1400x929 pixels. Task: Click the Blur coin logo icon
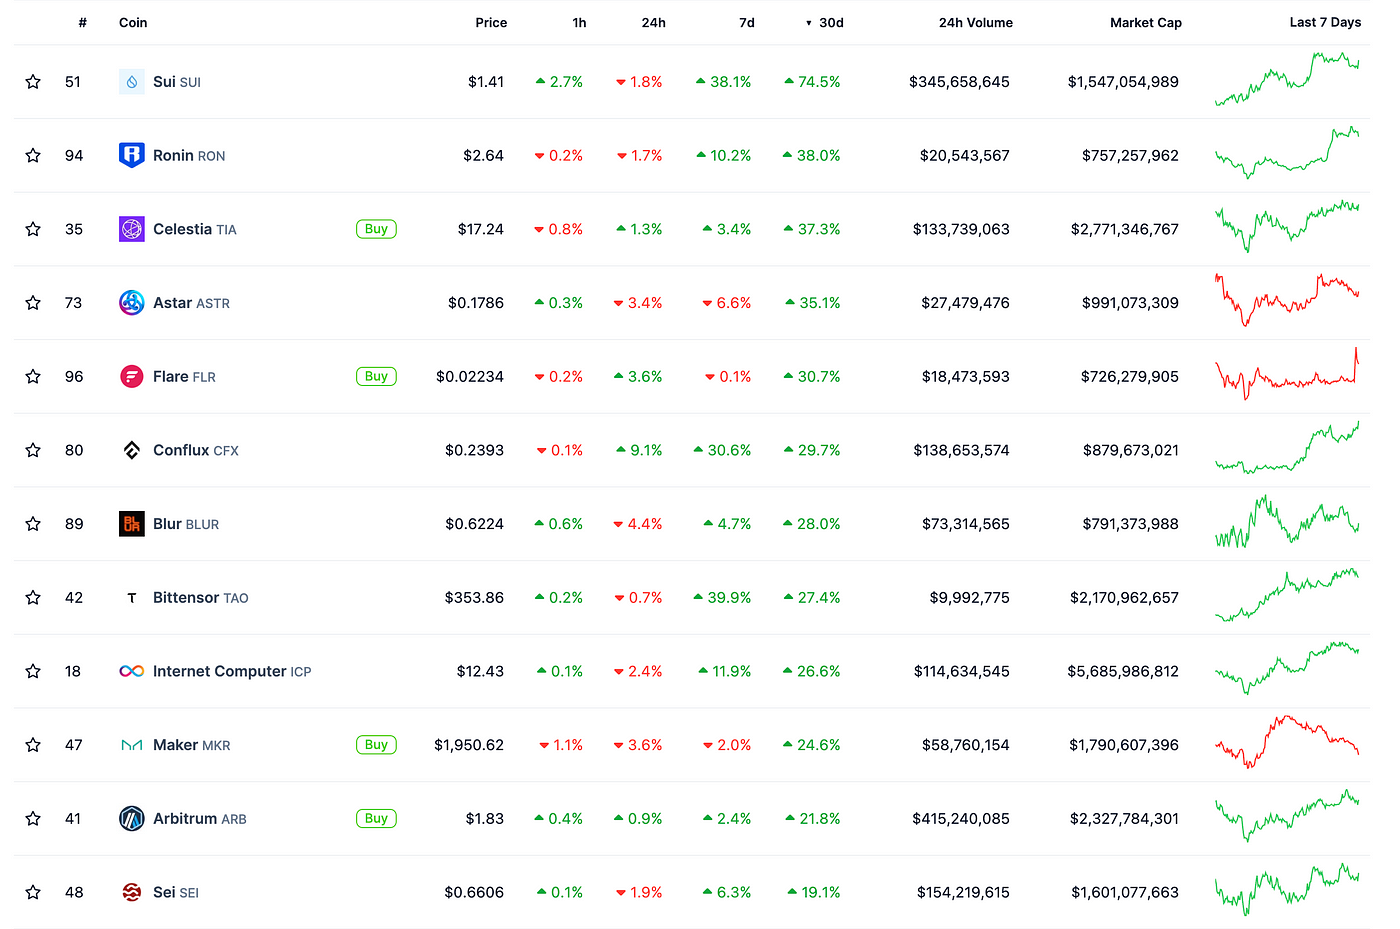coord(131,524)
